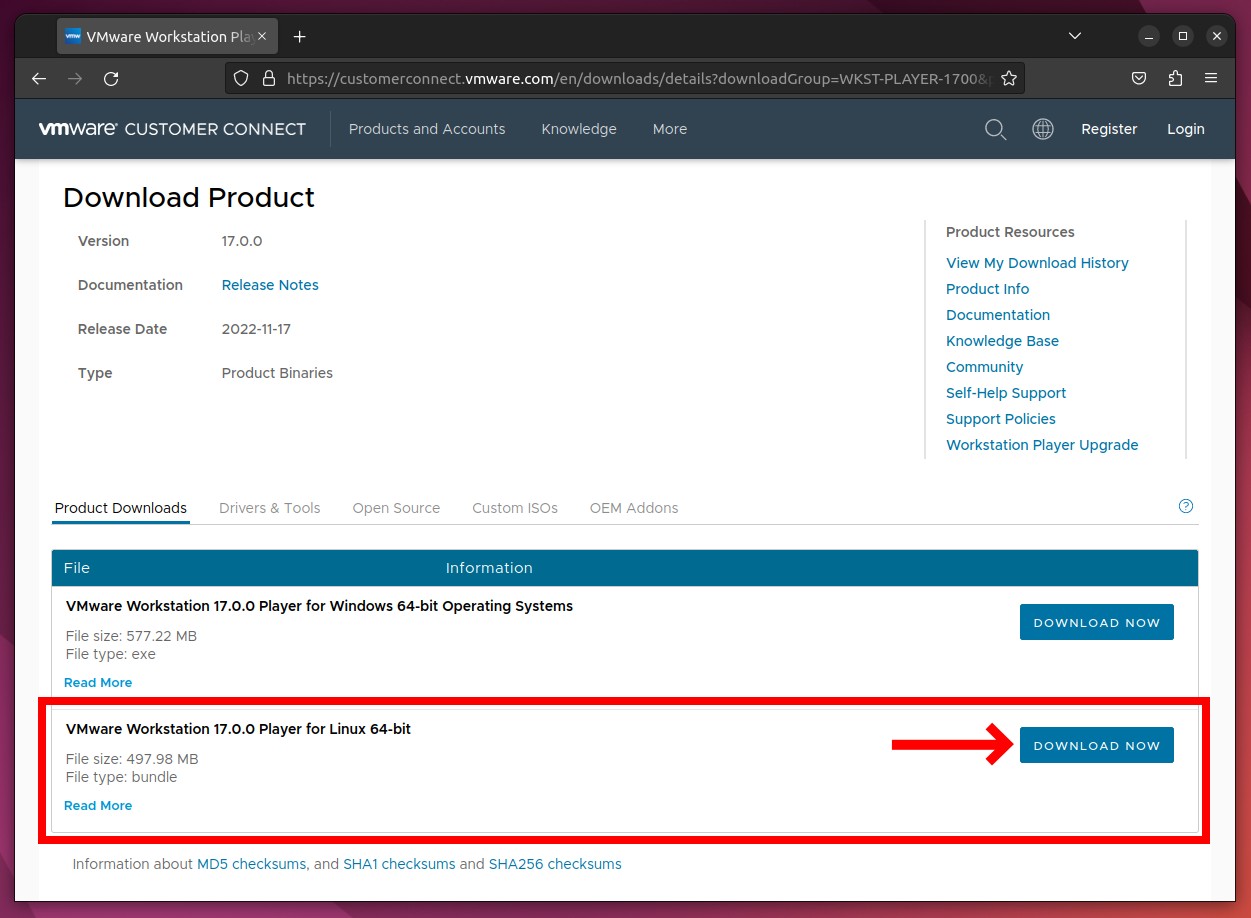Viewport: 1251px width, 918px height.
Task: Close the VMware Workstation Player tab
Action: click(264, 37)
